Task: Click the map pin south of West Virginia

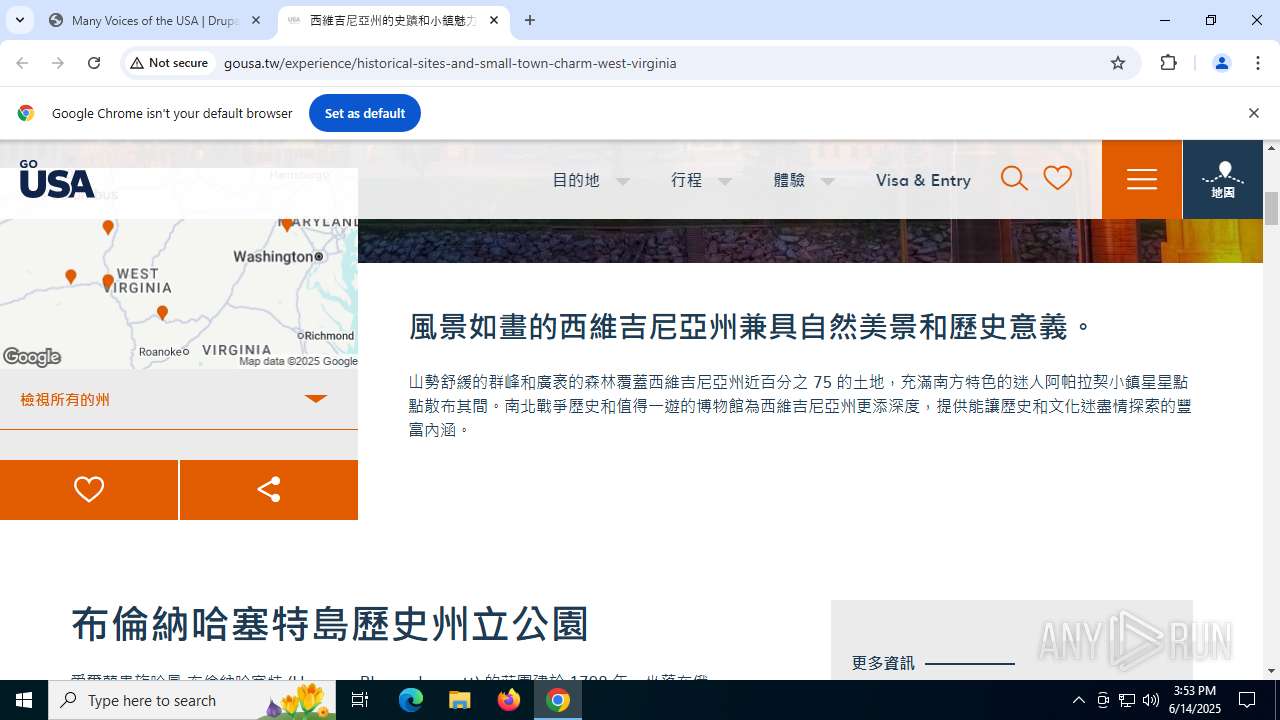Action: [x=162, y=314]
